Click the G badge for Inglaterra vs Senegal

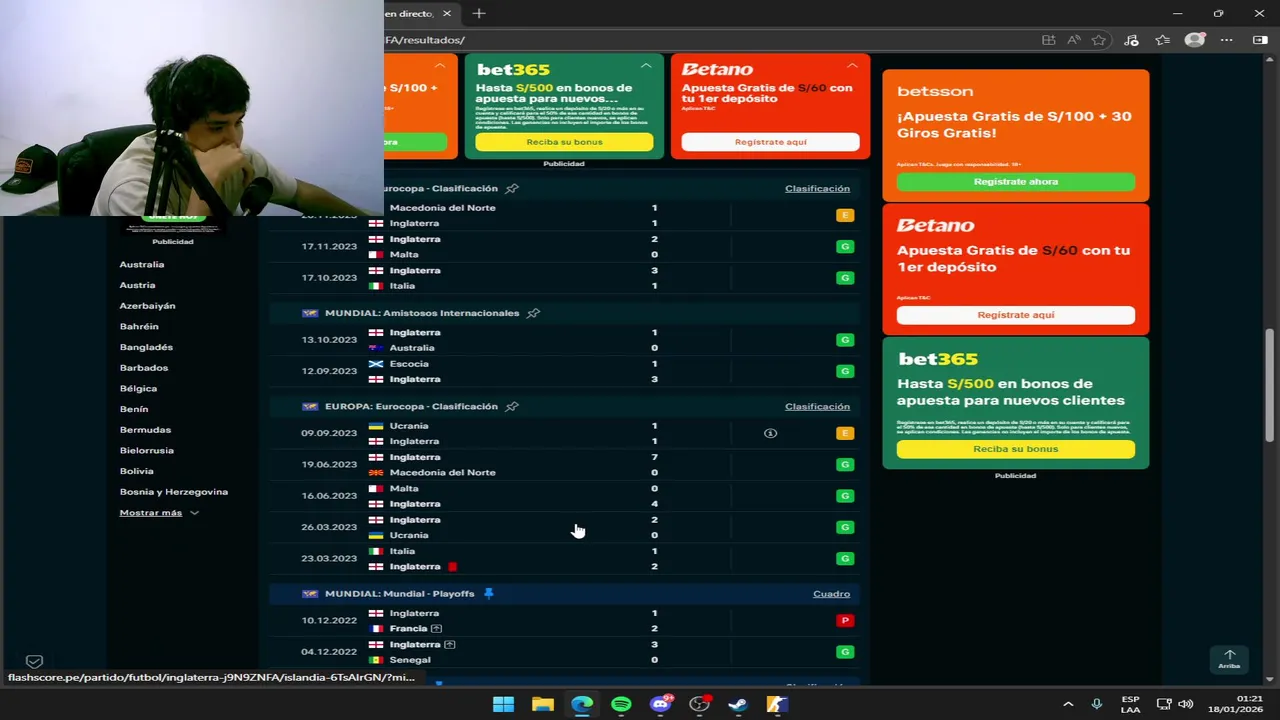(845, 652)
